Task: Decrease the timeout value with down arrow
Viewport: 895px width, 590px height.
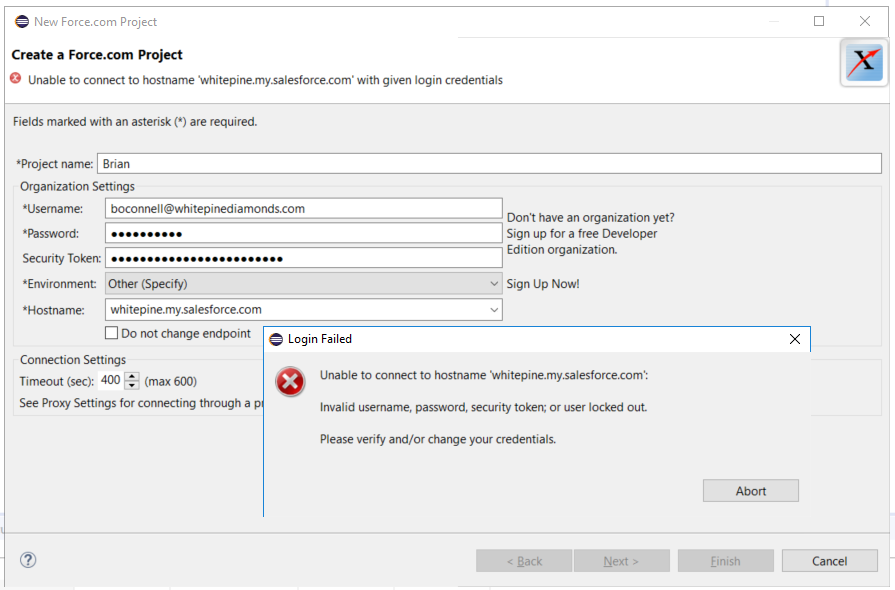Action: click(x=132, y=386)
